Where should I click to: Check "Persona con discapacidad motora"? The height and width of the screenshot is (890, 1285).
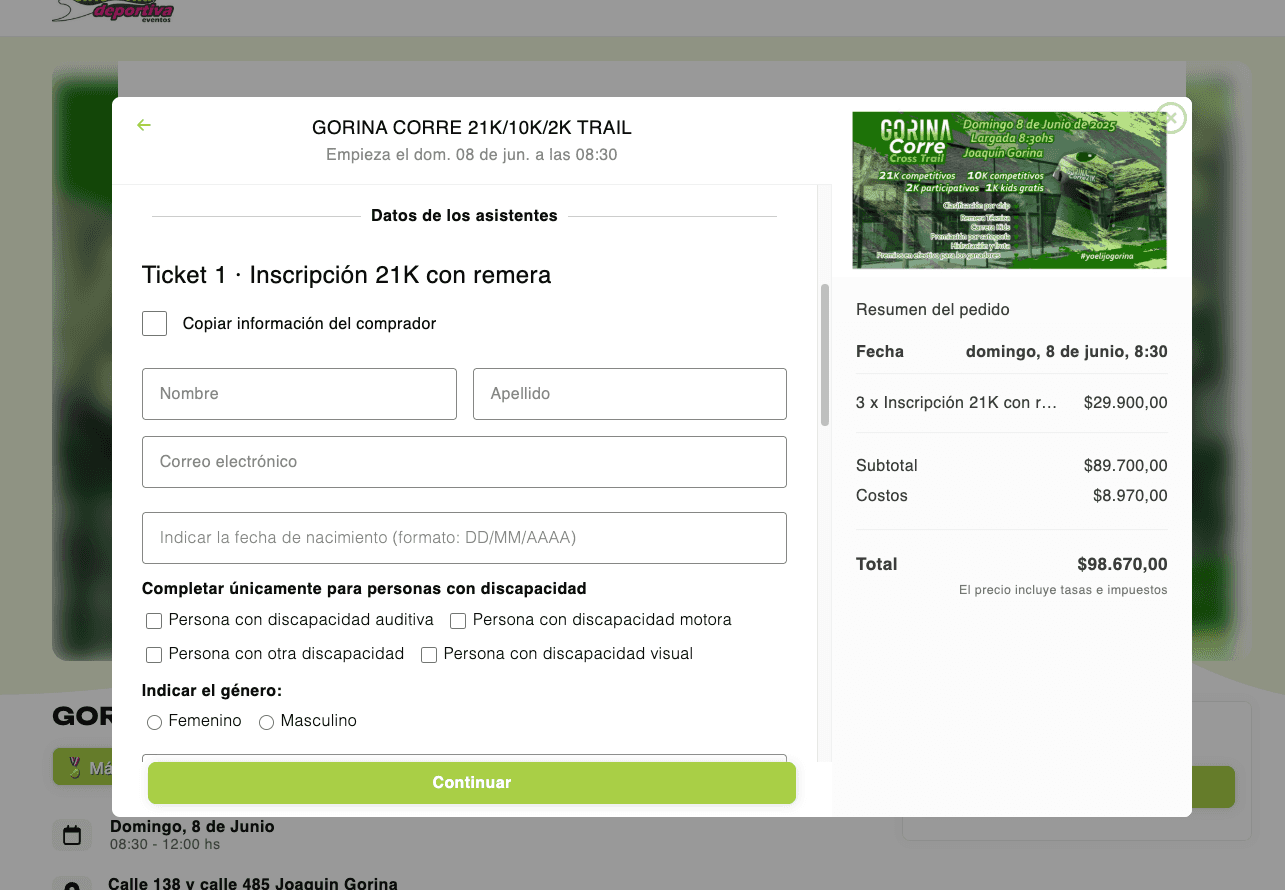tap(457, 620)
